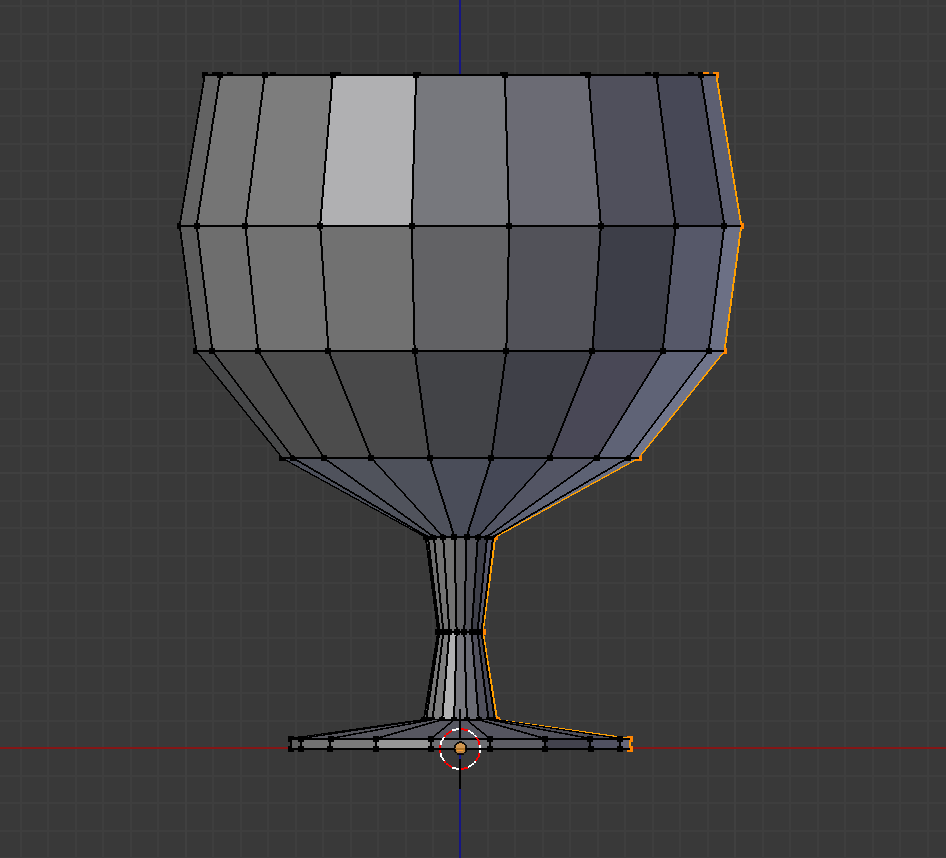946x858 pixels.
Task: Select the top-left rim corner vertex
Action: (205, 74)
